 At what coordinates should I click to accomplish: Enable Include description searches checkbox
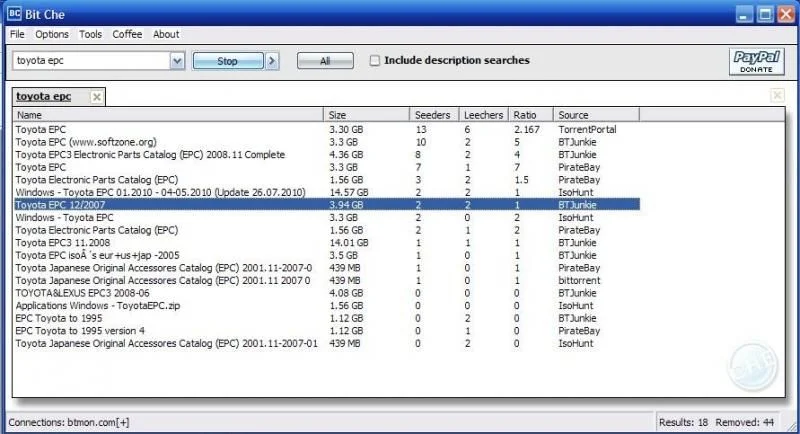375,61
